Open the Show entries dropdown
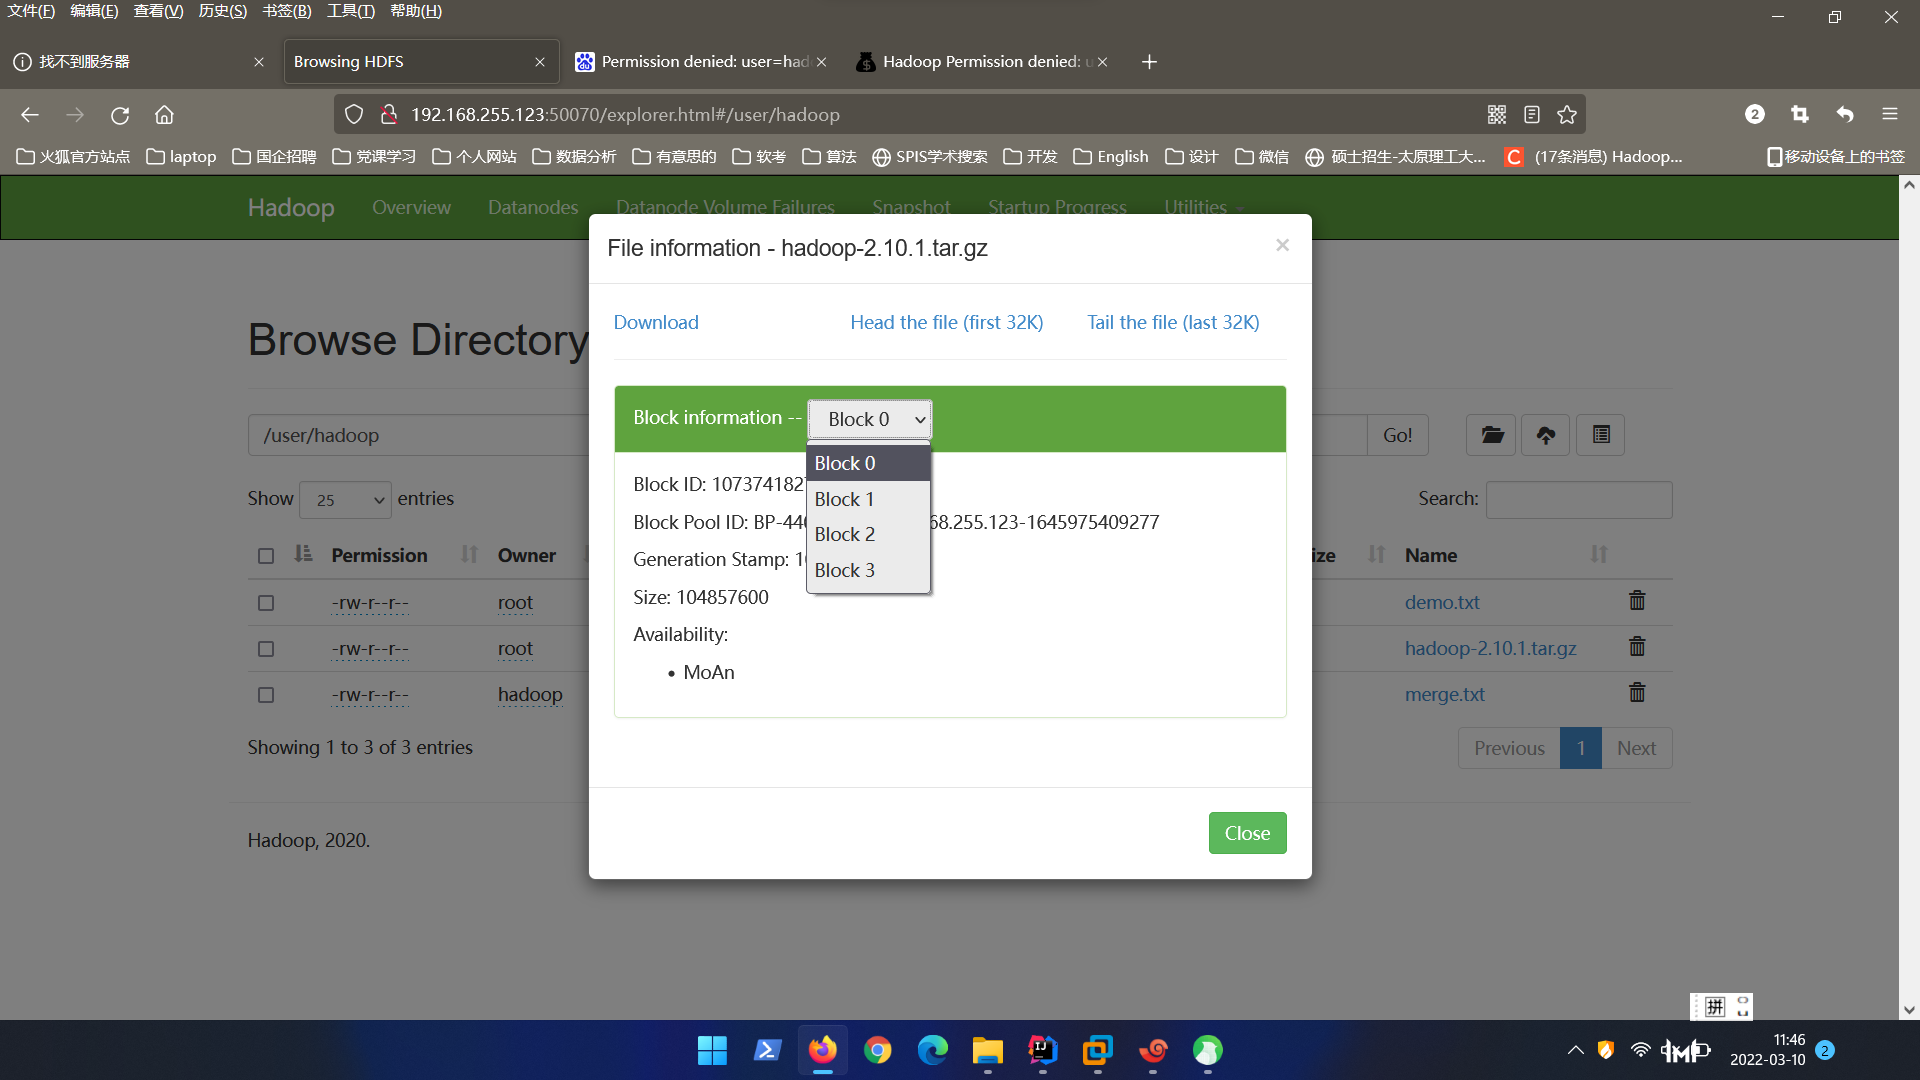This screenshot has height=1080, width=1920. point(345,499)
